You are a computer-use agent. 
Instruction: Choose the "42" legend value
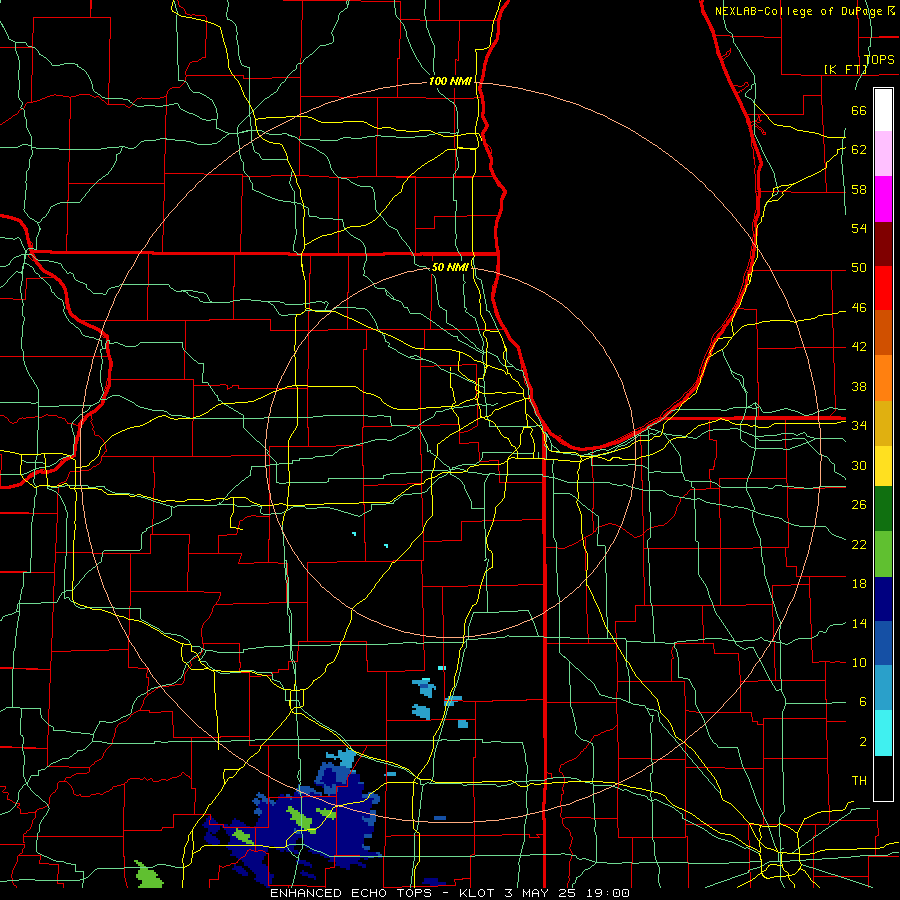click(859, 347)
